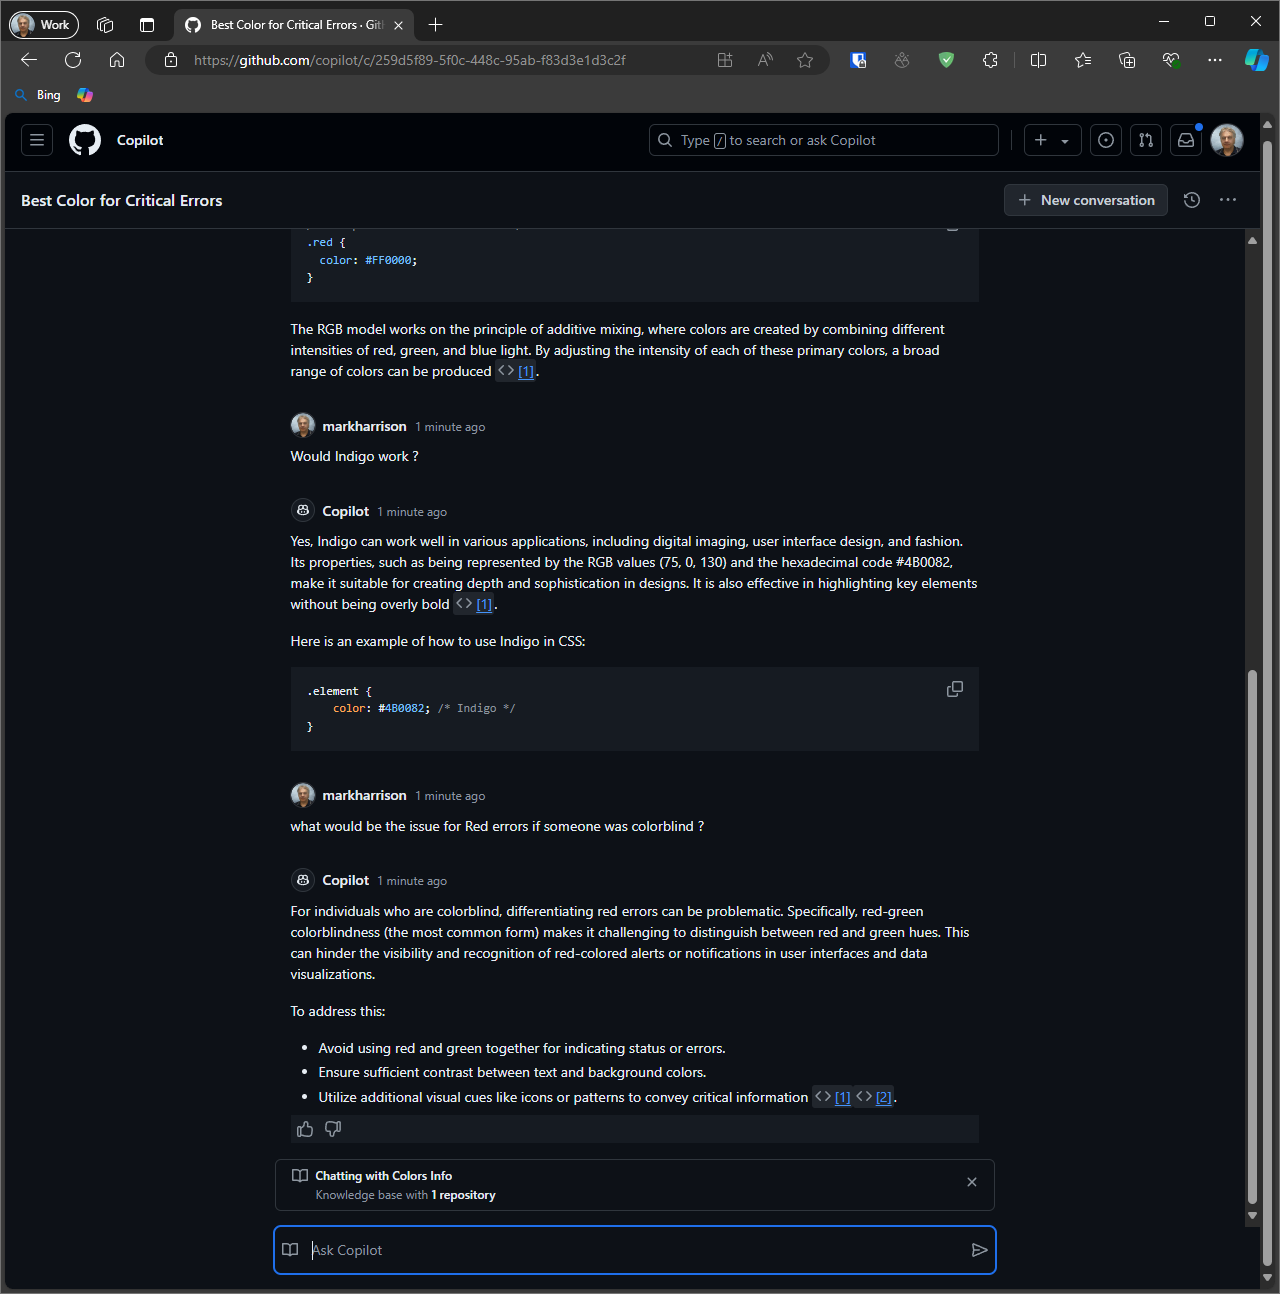The width and height of the screenshot is (1280, 1294).
Task: Send message with the arrow icon
Action: coord(979,1250)
